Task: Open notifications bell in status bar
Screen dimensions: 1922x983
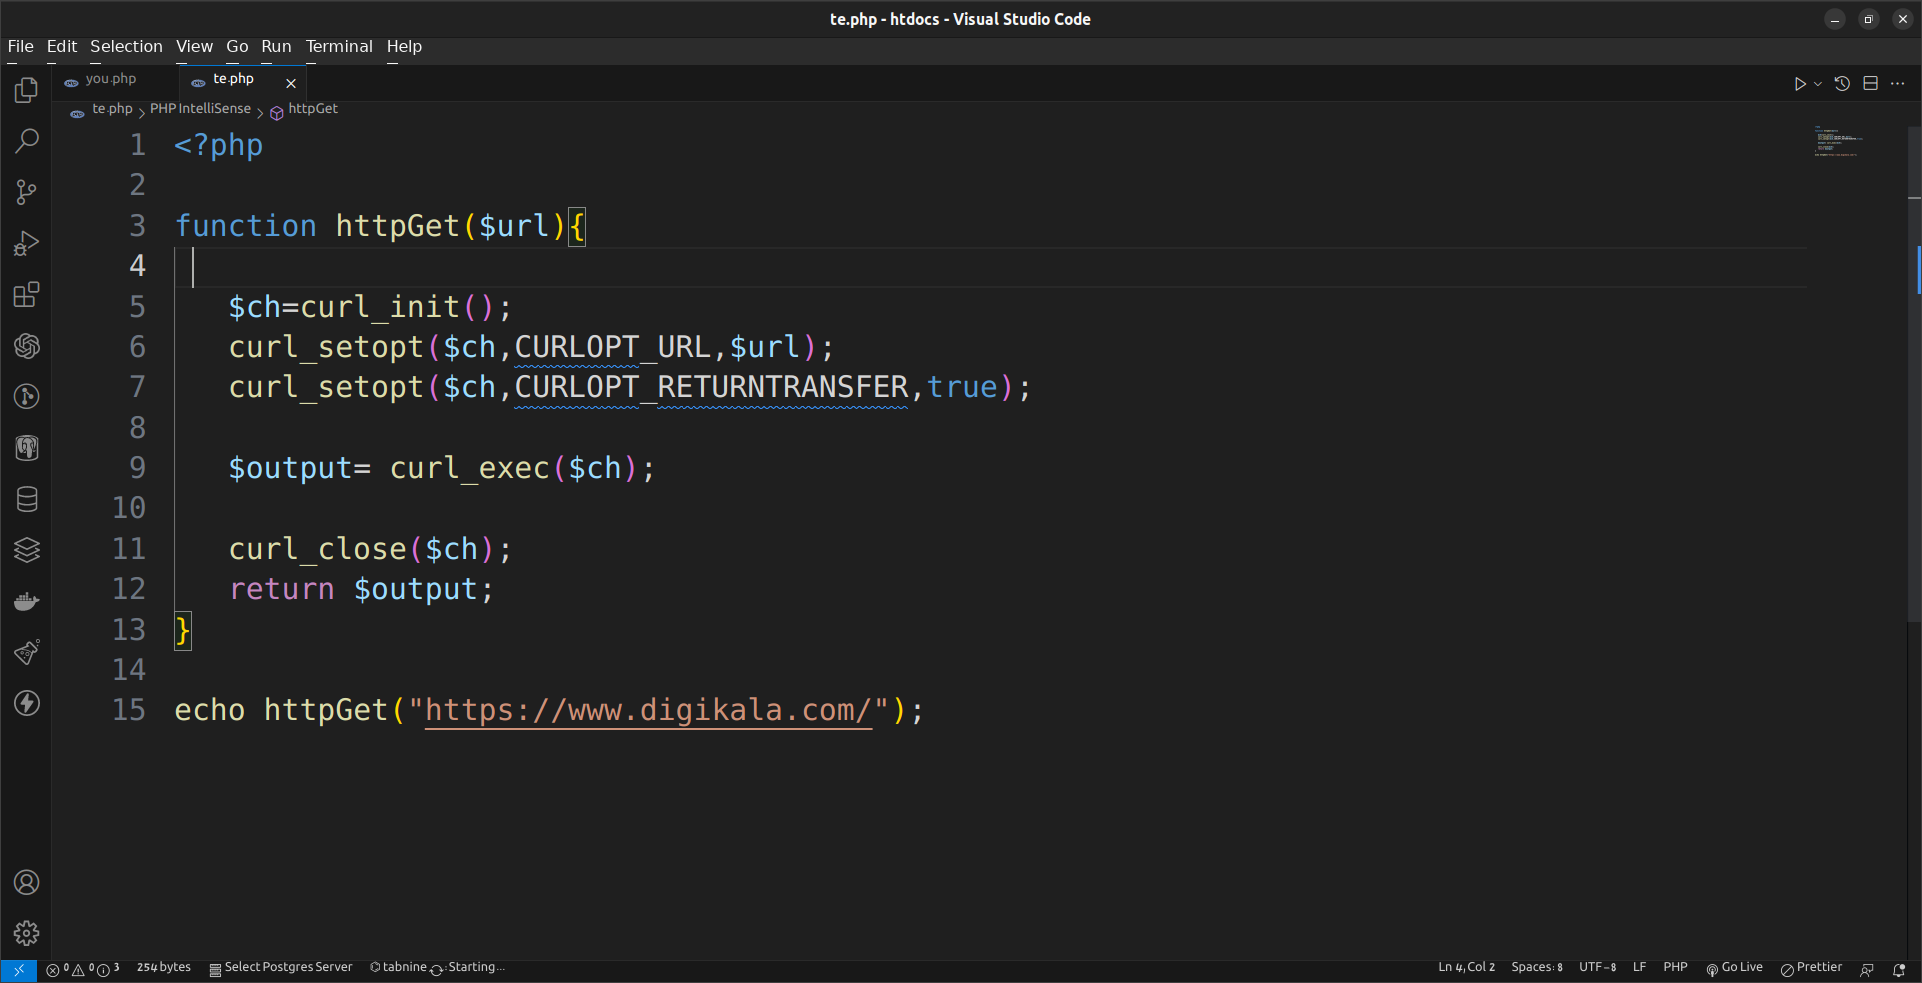Action: (1899, 969)
